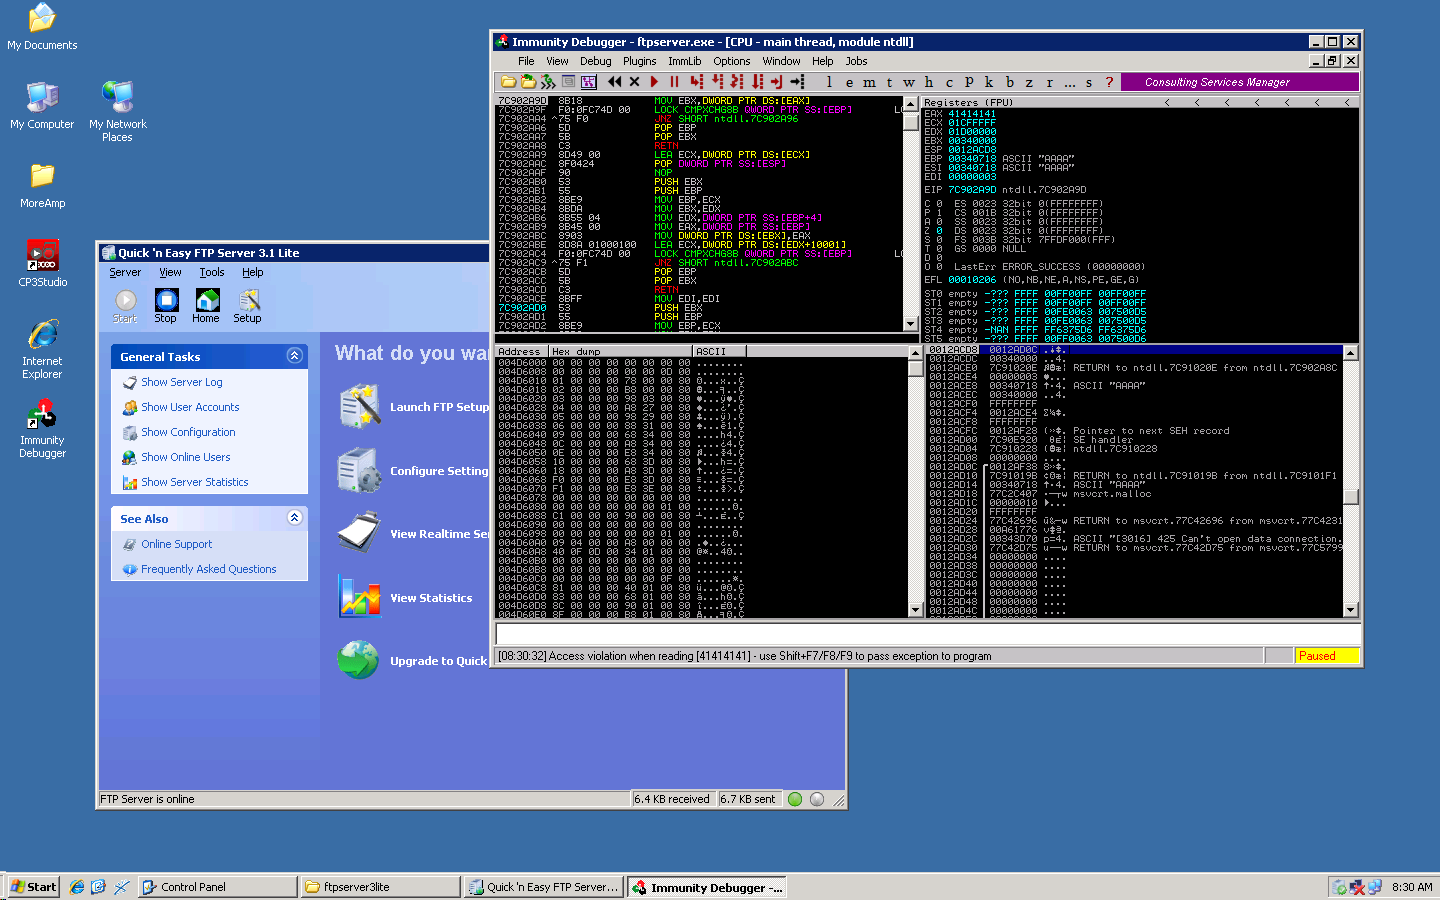Click the Step into icon in debugger toolbar

tap(696, 82)
